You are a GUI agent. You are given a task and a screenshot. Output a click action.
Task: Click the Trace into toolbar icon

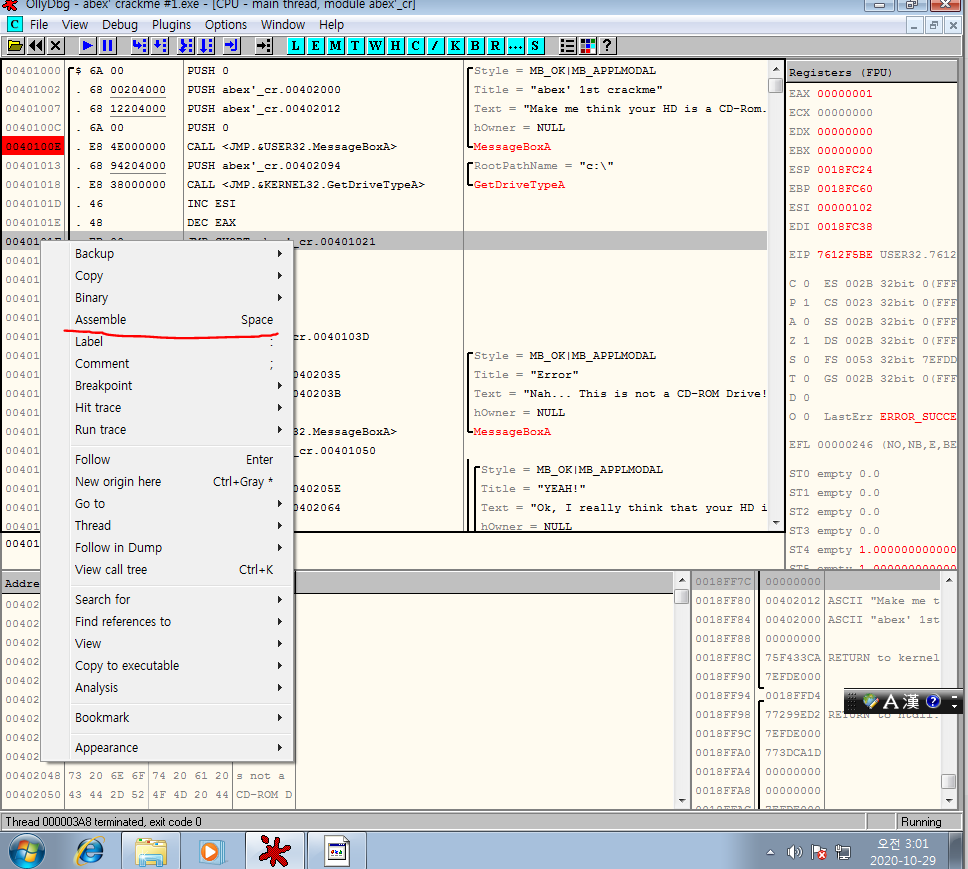(185, 46)
